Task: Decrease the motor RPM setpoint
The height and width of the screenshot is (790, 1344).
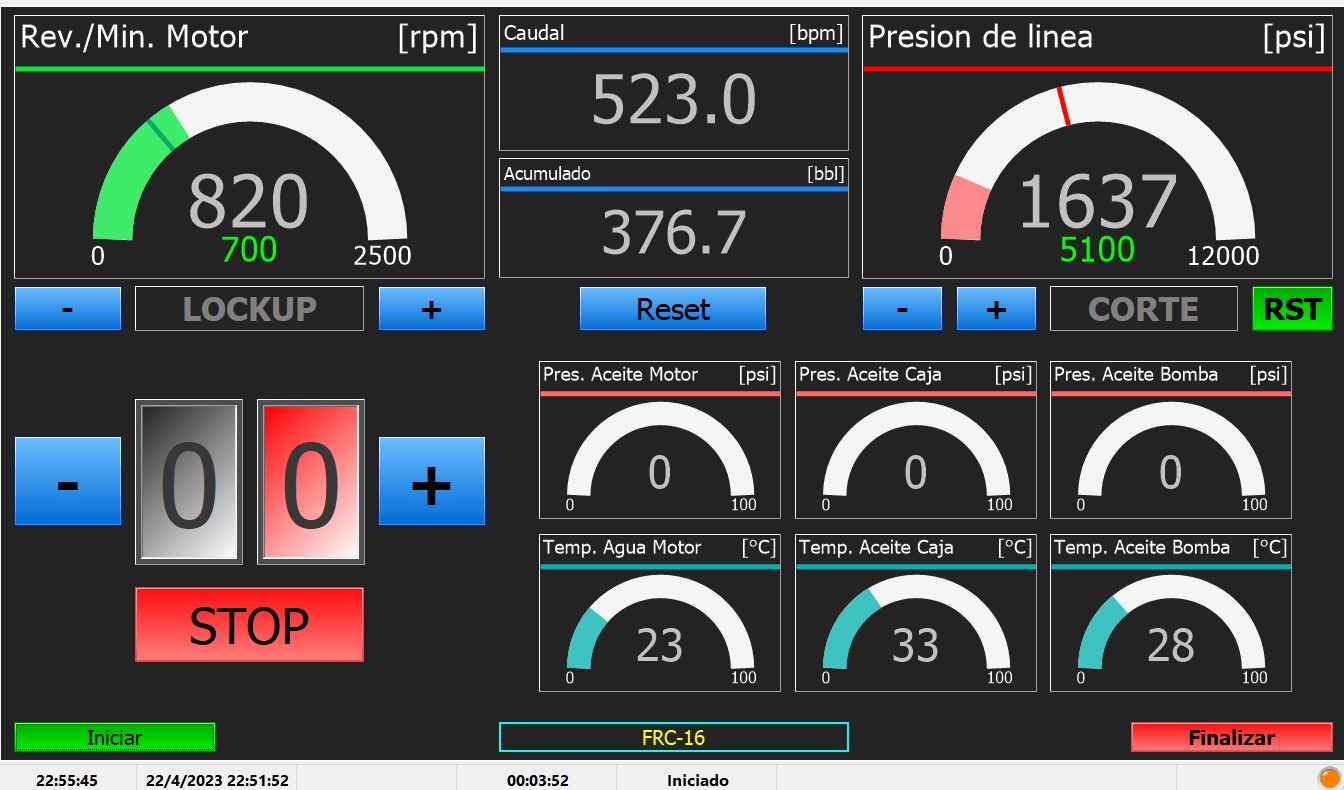Action: (x=68, y=309)
